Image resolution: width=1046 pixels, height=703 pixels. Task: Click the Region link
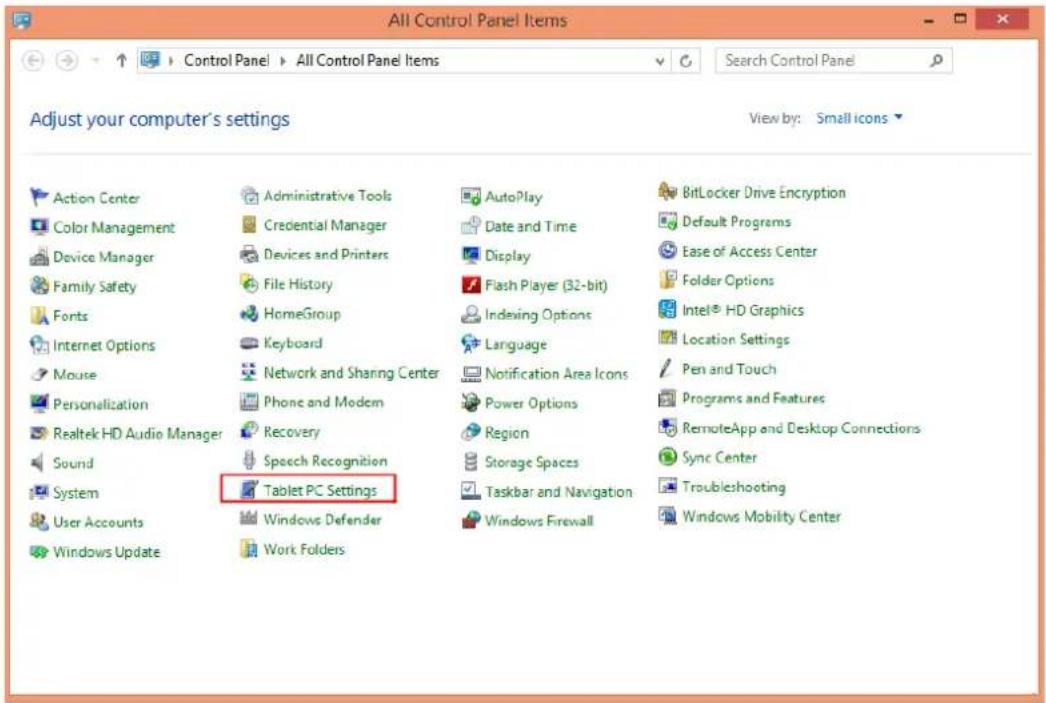pos(507,432)
